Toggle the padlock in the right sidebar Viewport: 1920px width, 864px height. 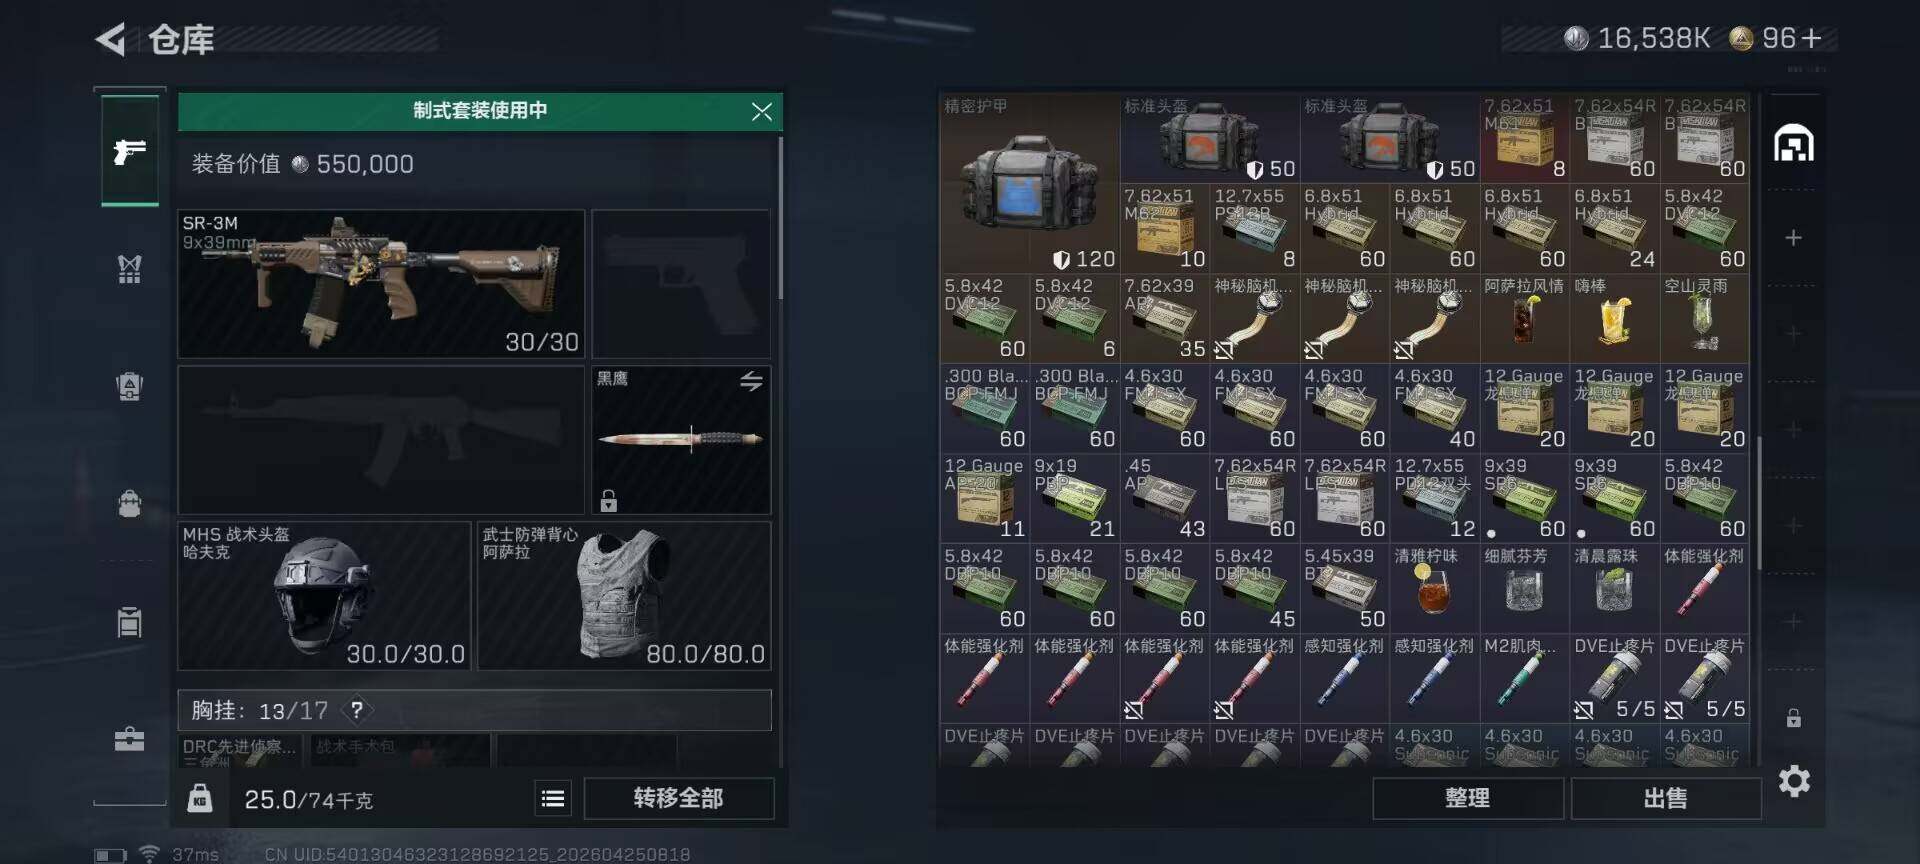[x=1794, y=718]
